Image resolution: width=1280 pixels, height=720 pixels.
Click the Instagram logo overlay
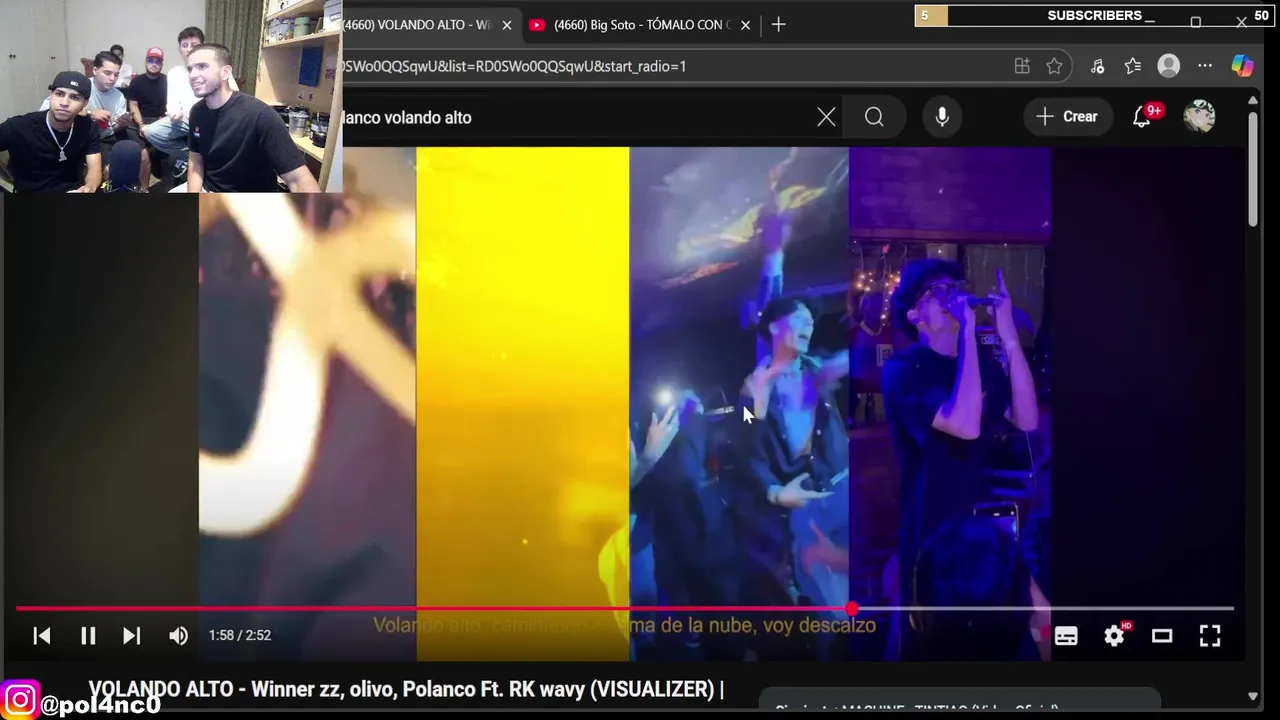coord(20,699)
